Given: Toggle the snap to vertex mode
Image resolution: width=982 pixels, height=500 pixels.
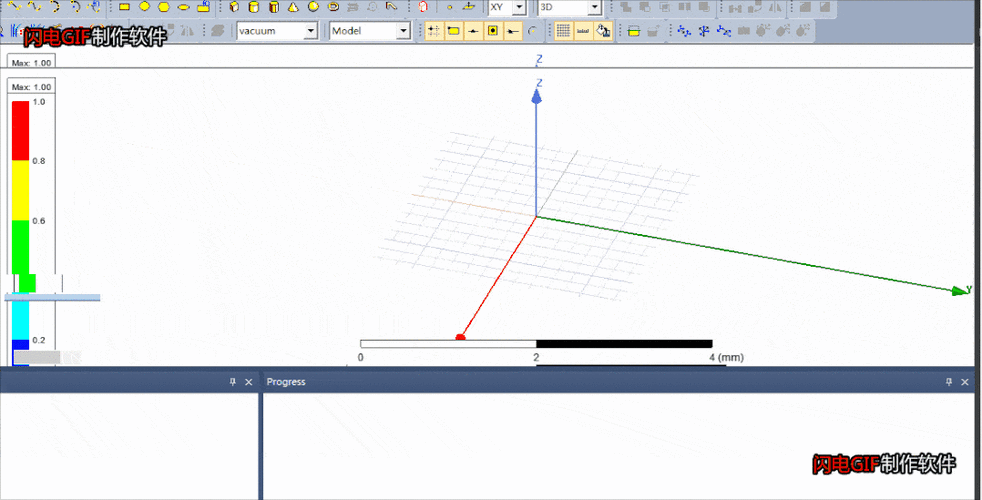Looking at the screenshot, I should [453, 31].
